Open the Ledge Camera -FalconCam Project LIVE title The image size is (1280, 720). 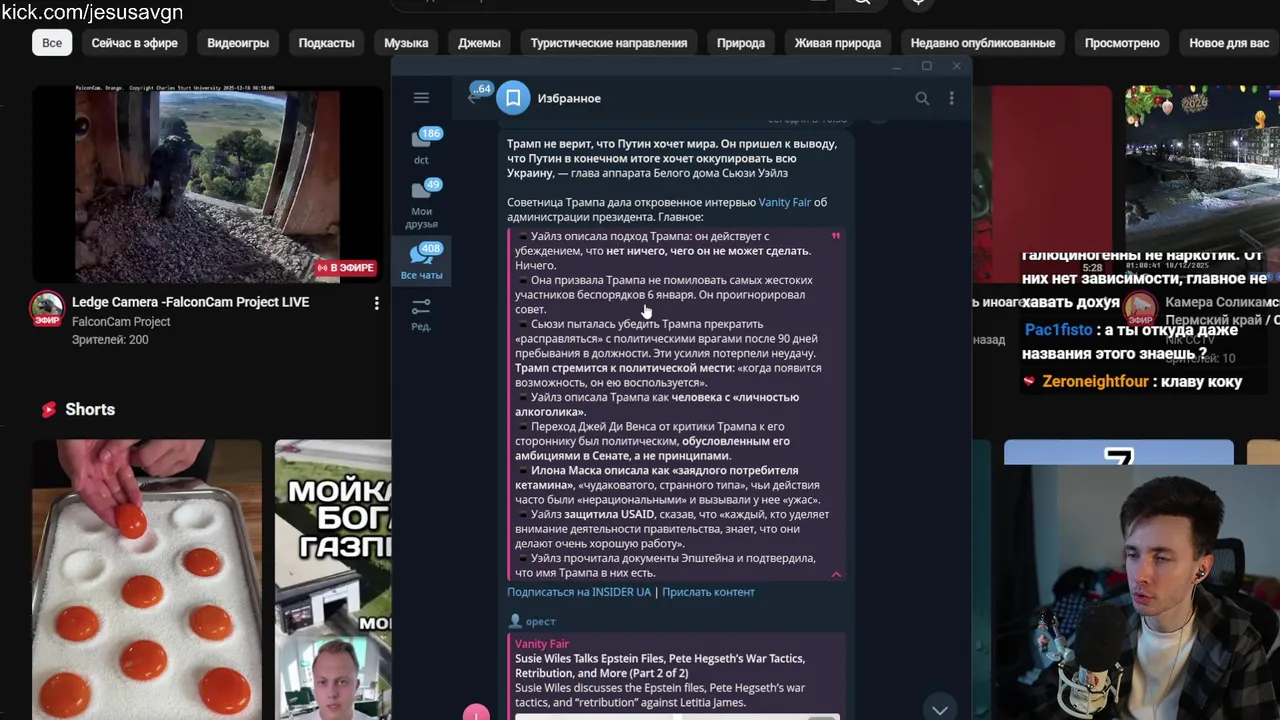pyautogui.click(x=190, y=302)
